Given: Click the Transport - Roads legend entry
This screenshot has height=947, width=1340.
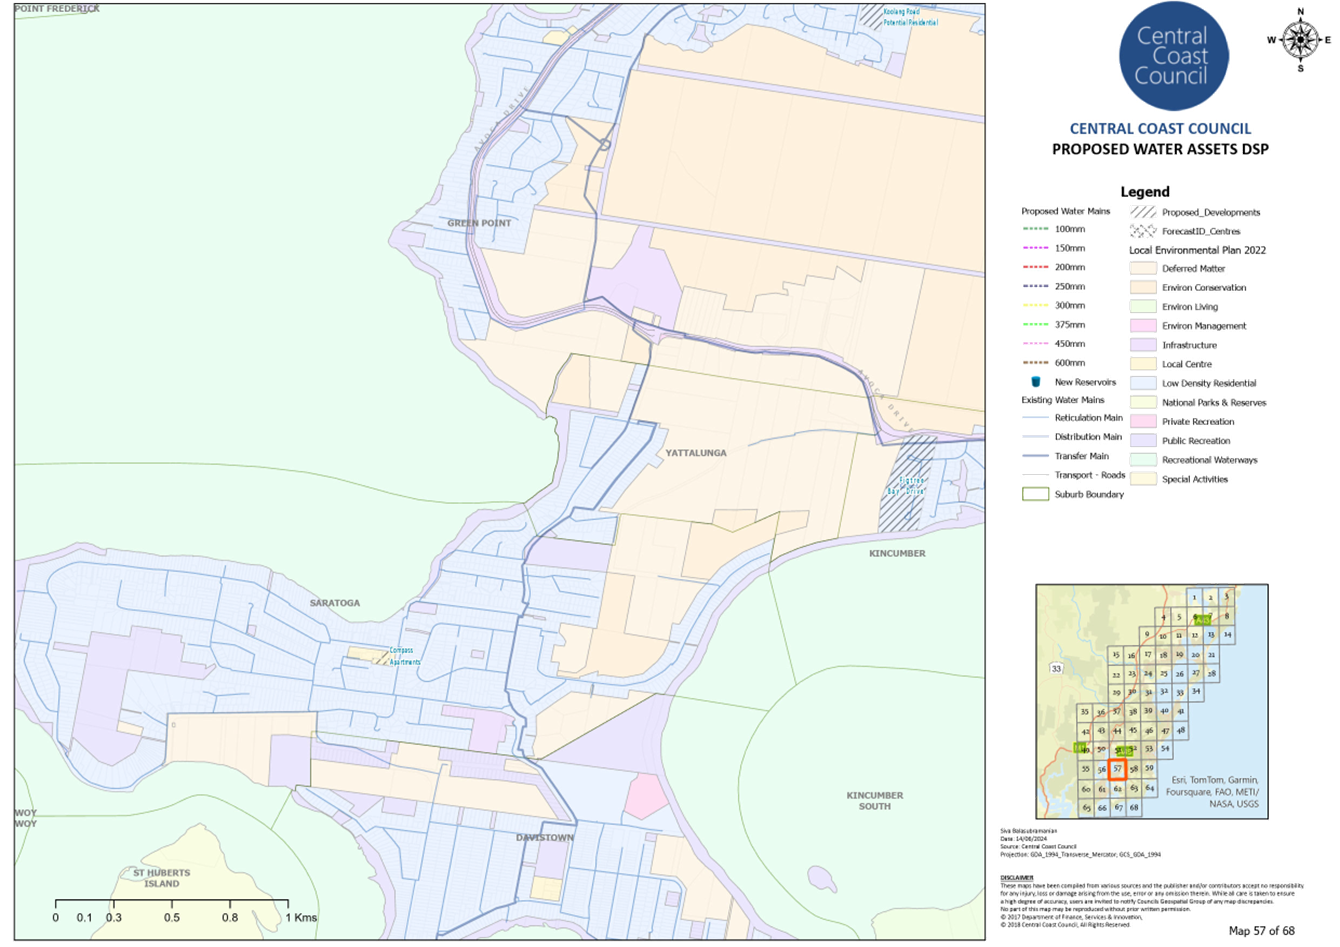Looking at the screenshot, I should tap(1089, 475).
